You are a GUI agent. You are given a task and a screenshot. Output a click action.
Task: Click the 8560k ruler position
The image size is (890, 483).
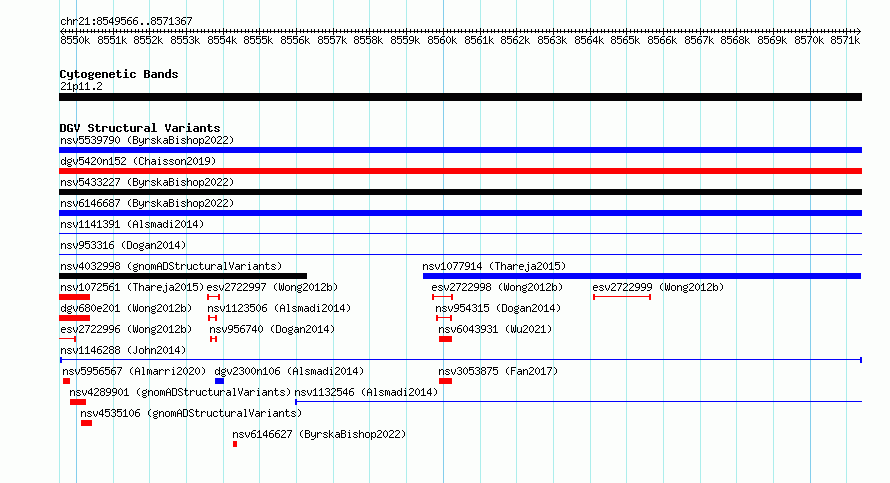click(x=442, y=40)
